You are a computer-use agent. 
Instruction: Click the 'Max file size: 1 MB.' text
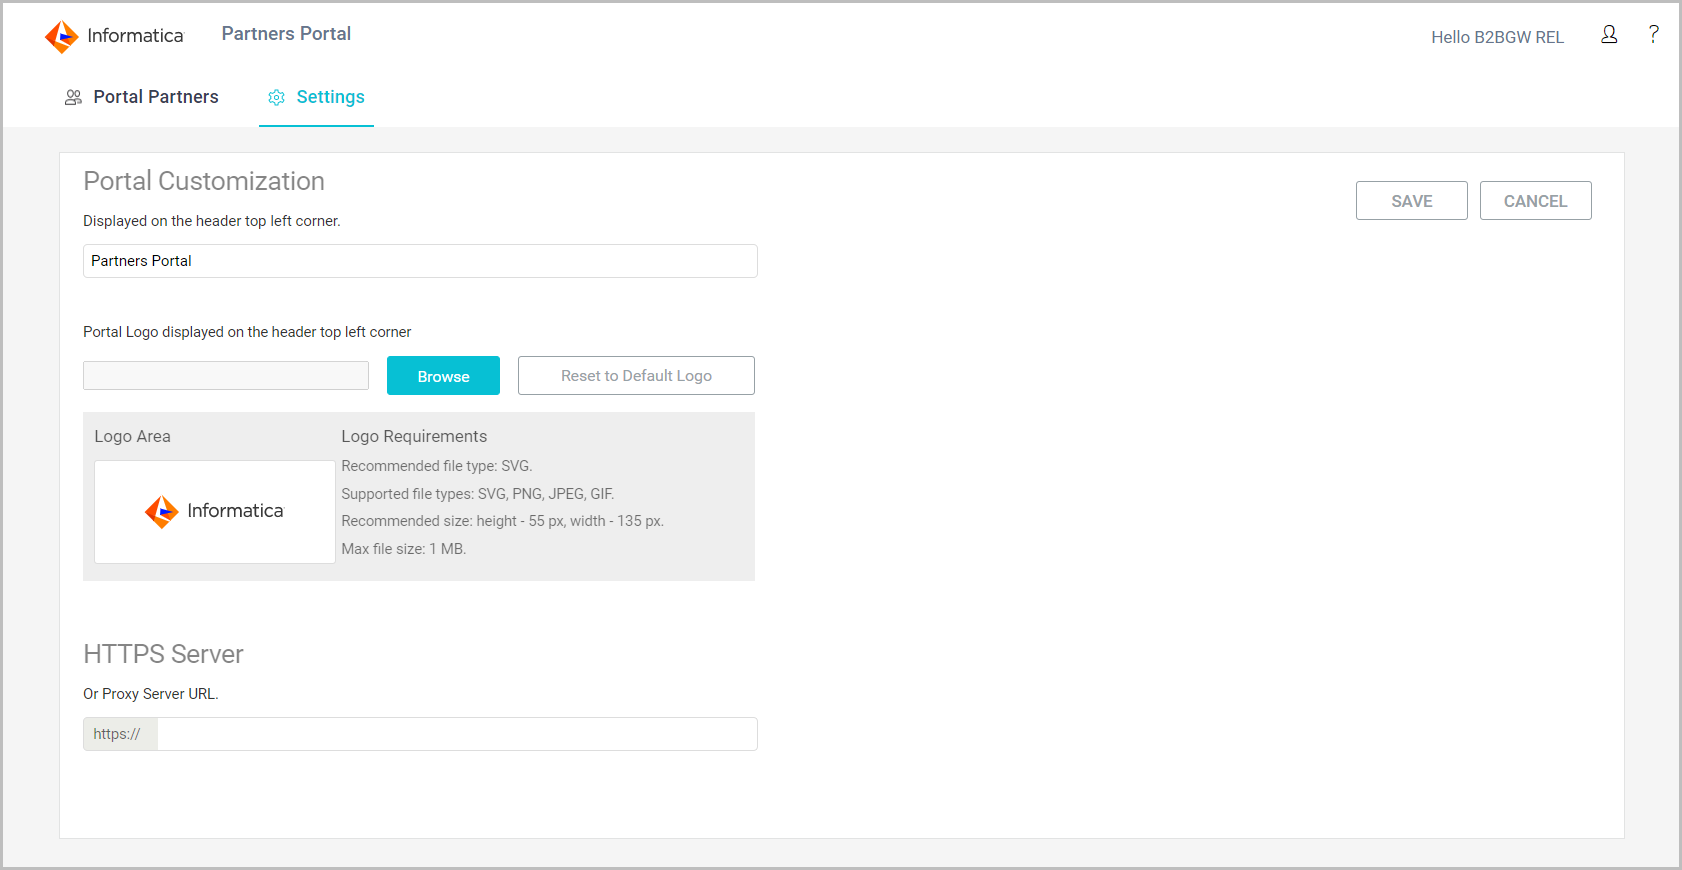tap(404, 549)
